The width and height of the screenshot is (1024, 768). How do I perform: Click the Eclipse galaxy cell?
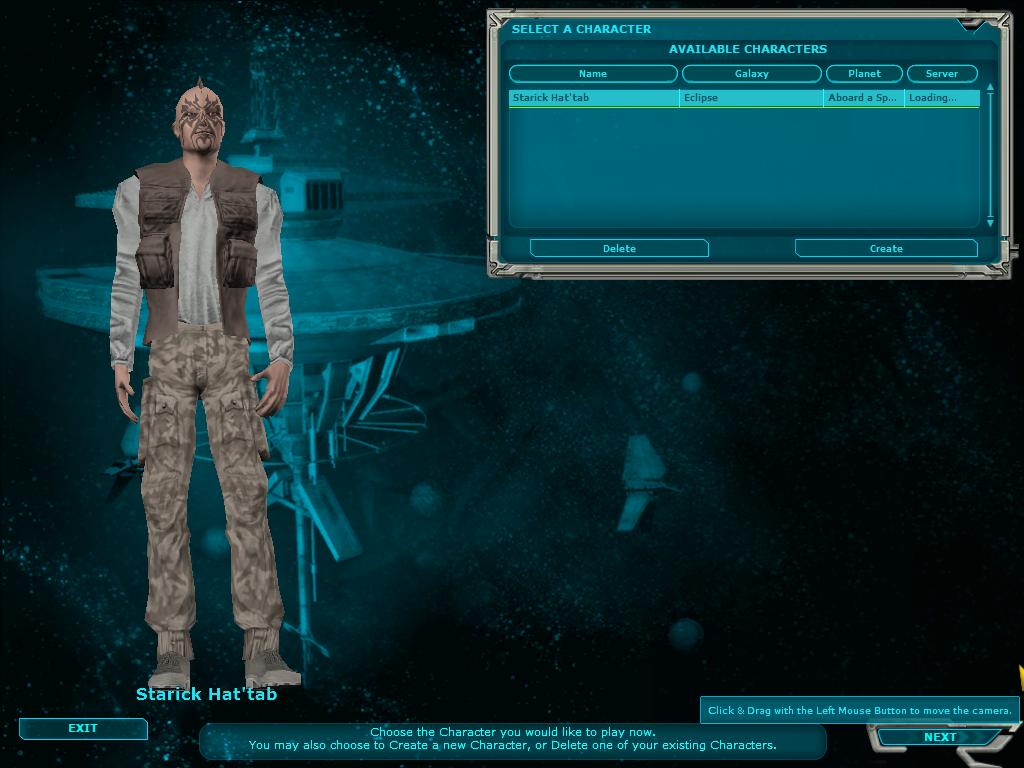(x=751, y=98)
